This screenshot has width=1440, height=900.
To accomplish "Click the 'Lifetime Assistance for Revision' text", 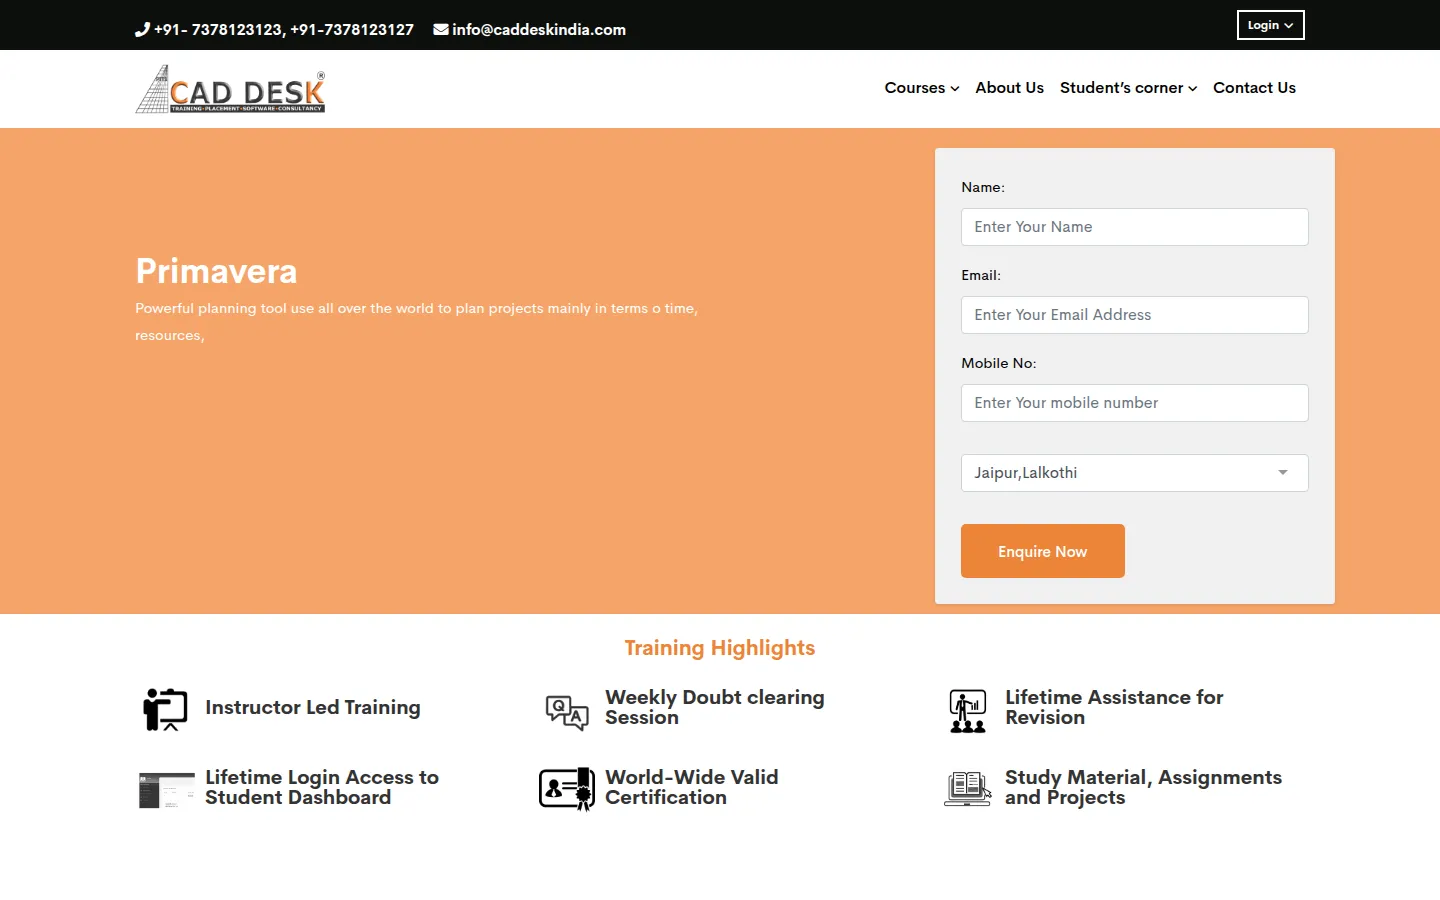I will 1114,708.
